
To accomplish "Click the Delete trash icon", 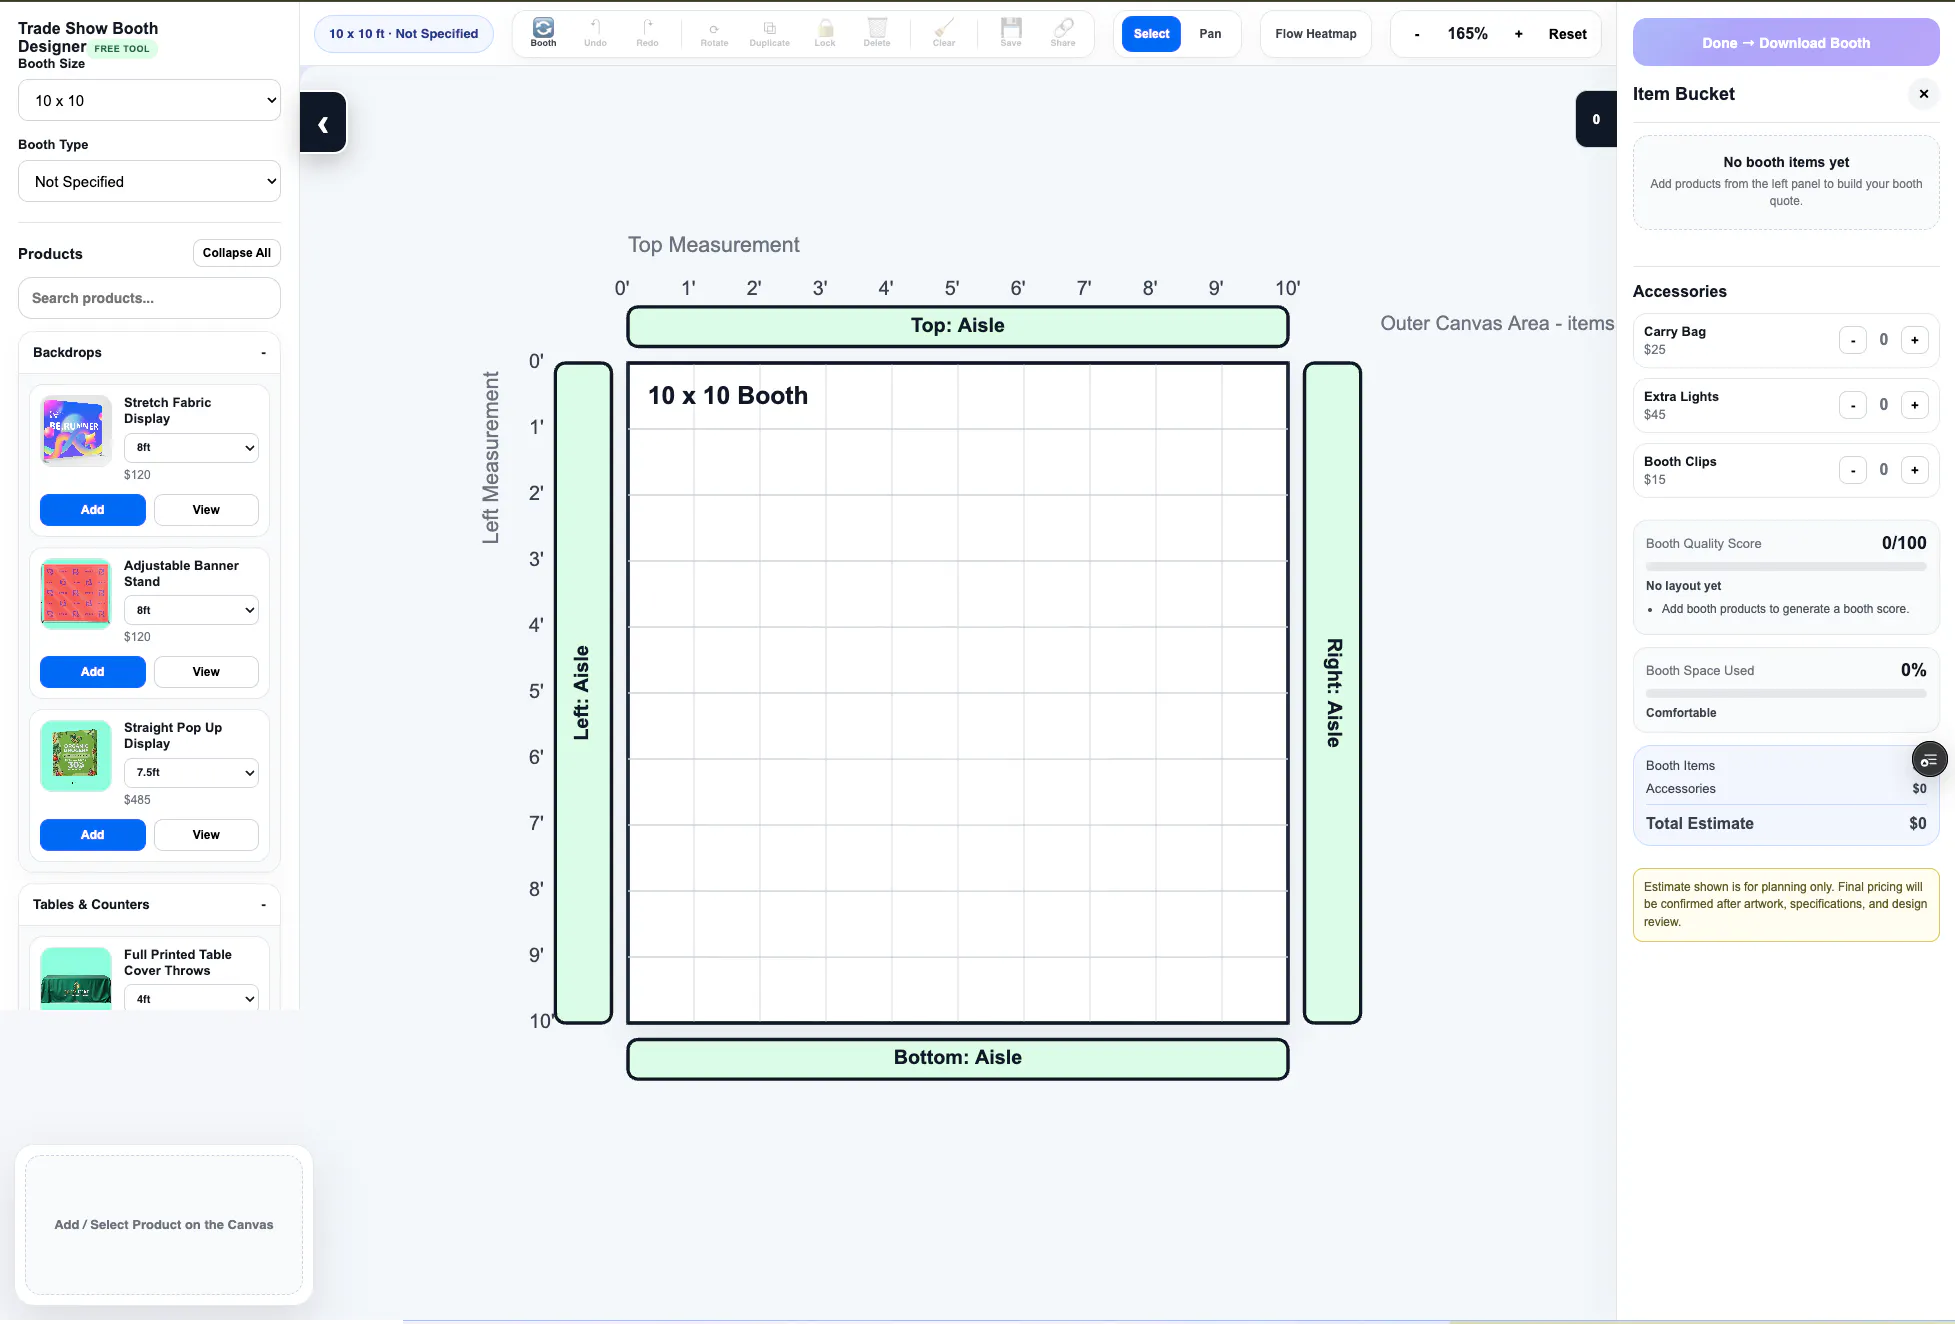I will coord(877,33).
